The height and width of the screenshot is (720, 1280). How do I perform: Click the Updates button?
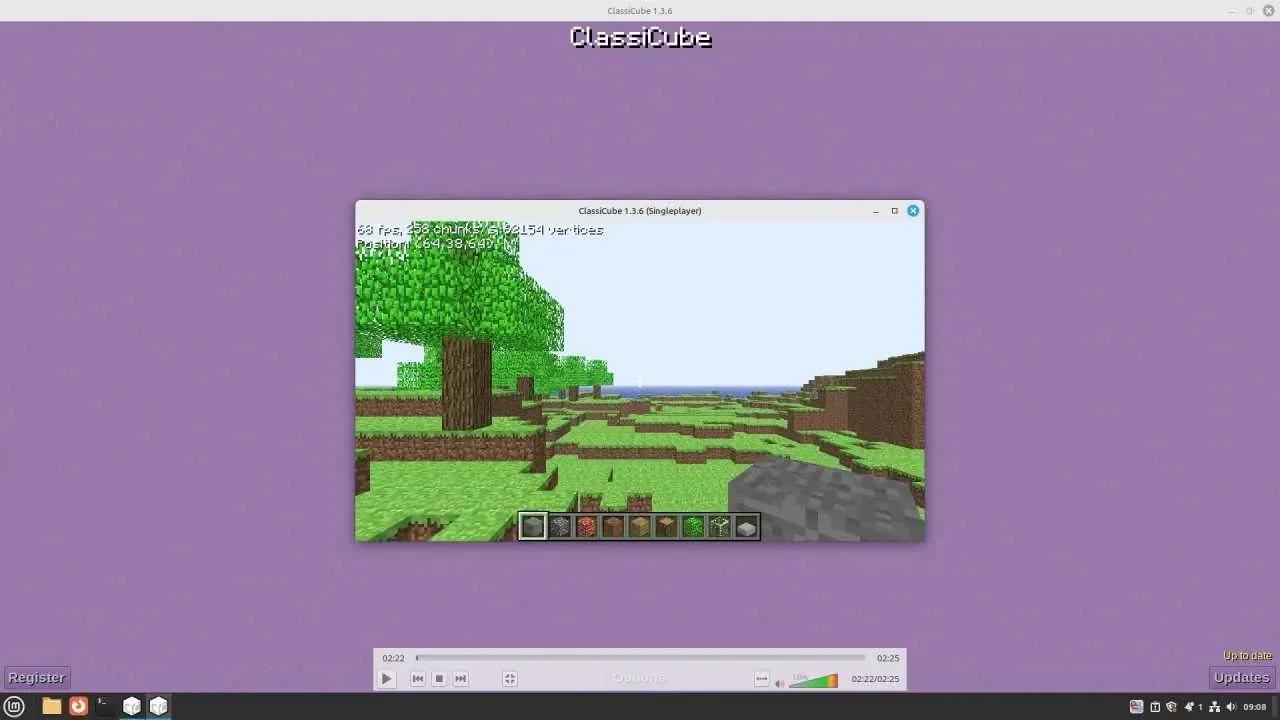click(x=1241, y=677)
